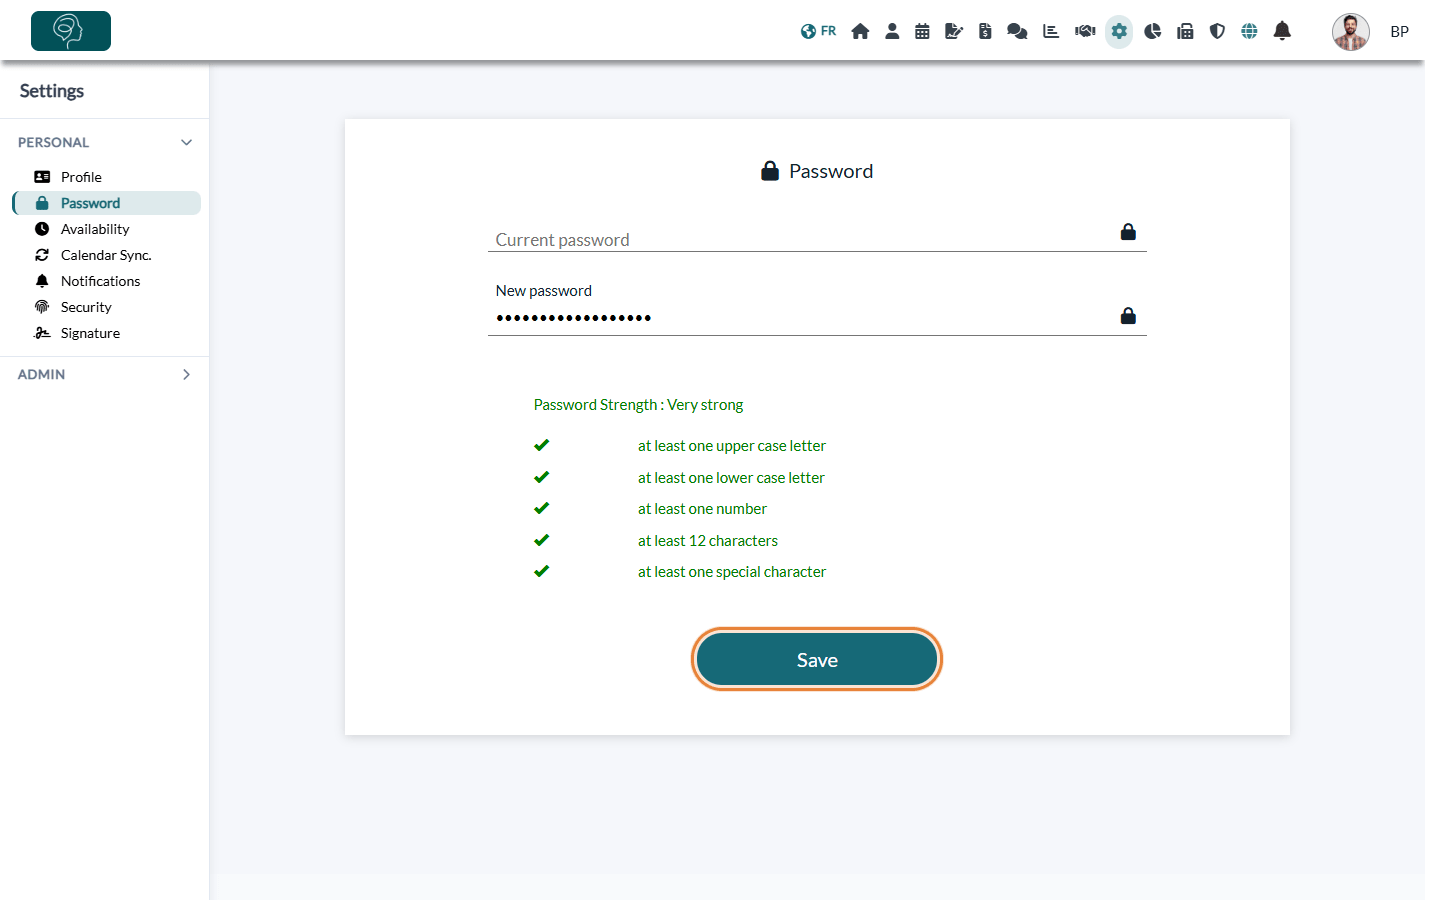
Task: Open the pie chart icon
Action: [x=1153, y=31]
